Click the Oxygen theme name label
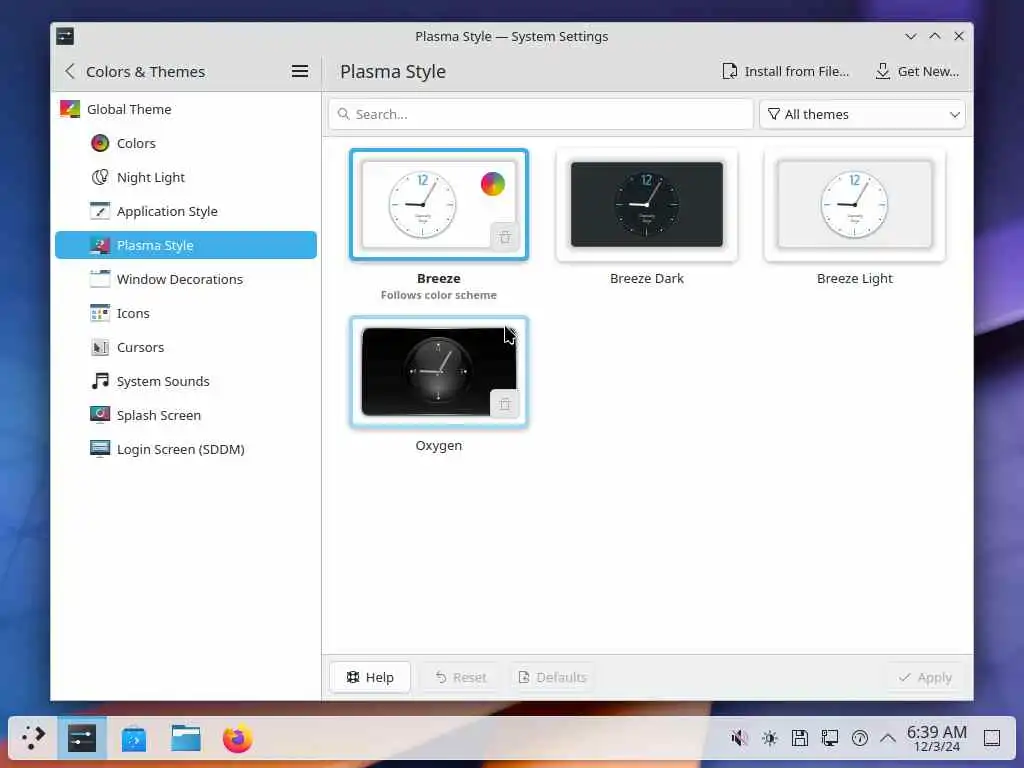The width and height of the screenshot is (1024, 768). (x=439, y=445)
